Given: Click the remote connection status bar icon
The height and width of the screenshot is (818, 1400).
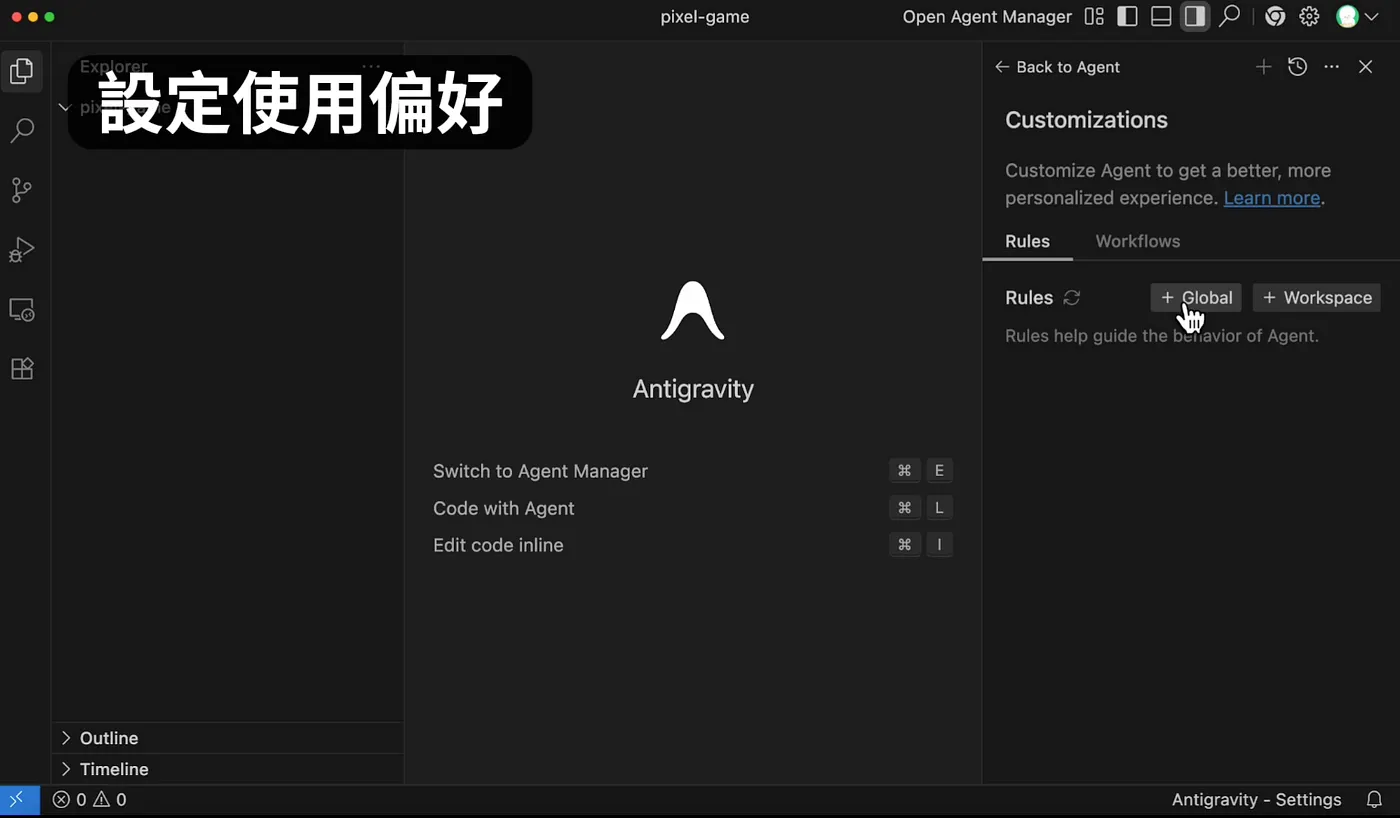Looking at the screenshot, I should click(x=19, y=800).
